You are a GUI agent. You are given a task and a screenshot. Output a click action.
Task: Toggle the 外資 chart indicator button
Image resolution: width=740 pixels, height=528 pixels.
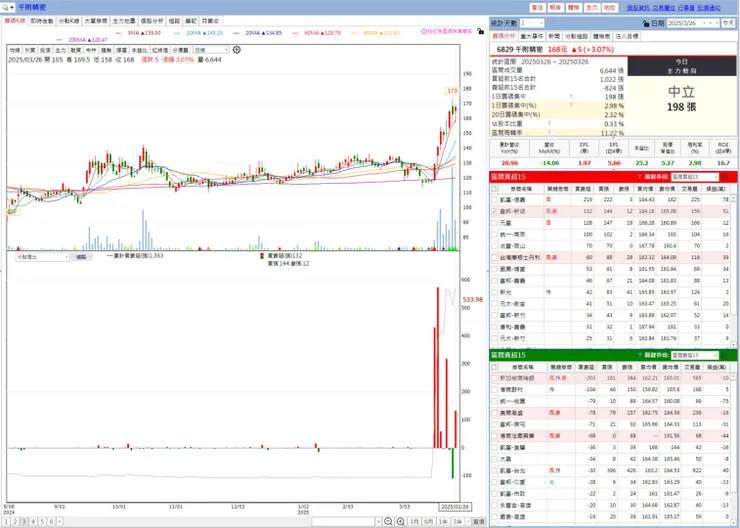[x=30, y=50]
